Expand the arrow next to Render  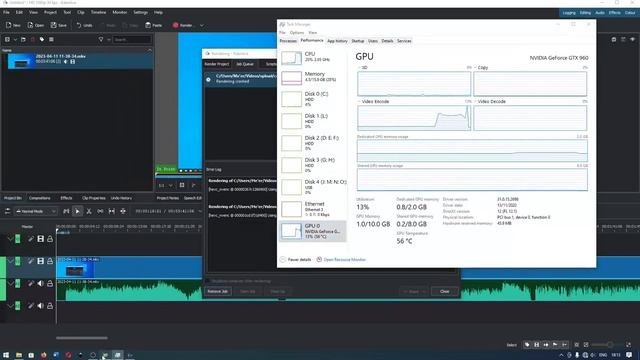click(202, 25)
